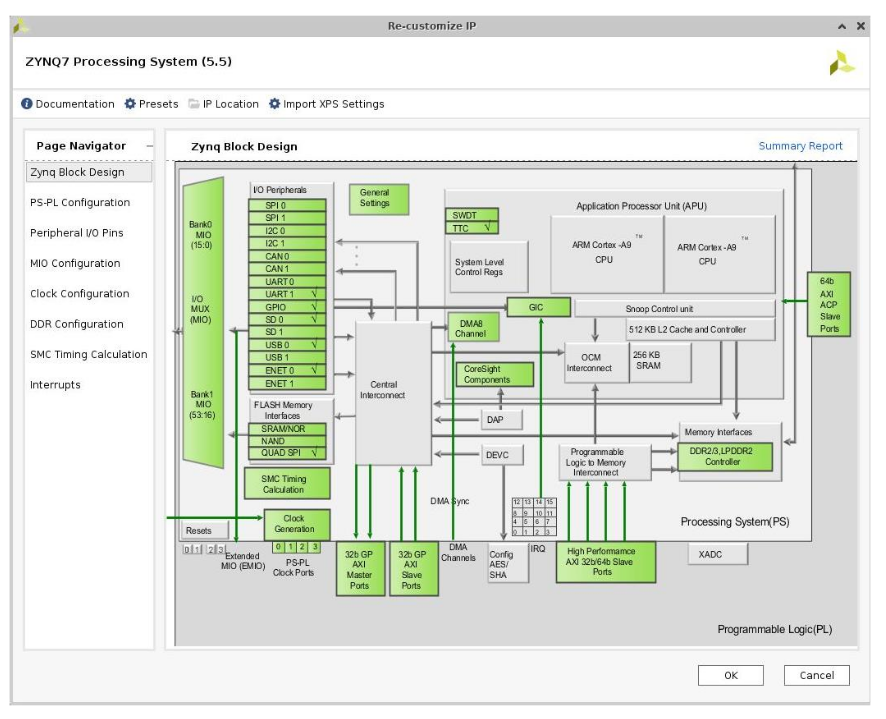The height and width of the screenshot is (719, 886).
Task: Roll up the Re-customize IP window
Action: [x=842, y=26]
